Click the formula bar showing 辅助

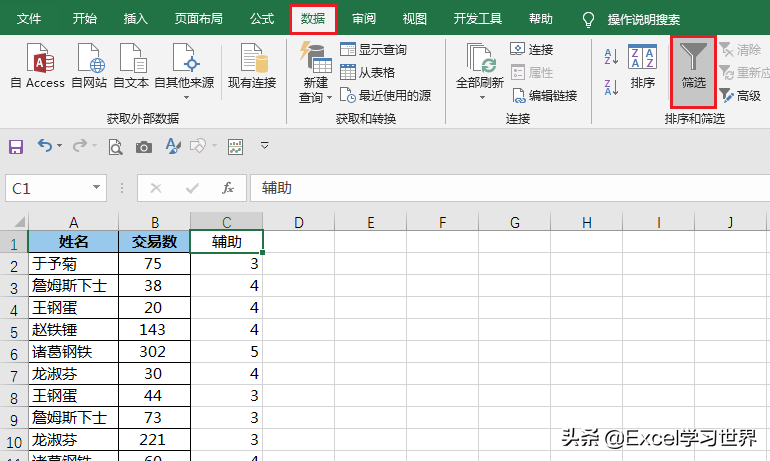coord(510,188)
